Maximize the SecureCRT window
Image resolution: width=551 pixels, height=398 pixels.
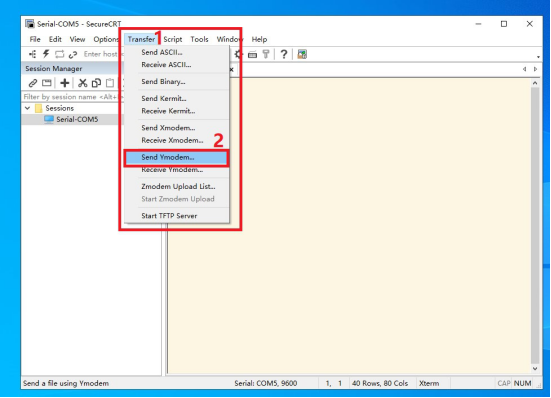pos(504,24)
